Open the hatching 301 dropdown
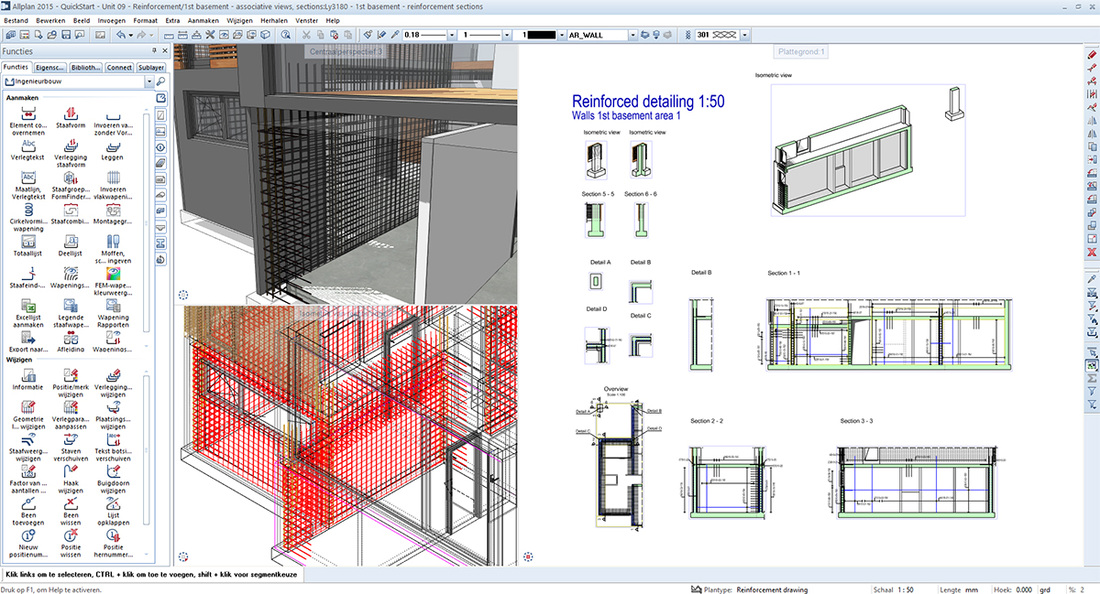 tap(744, 34)
